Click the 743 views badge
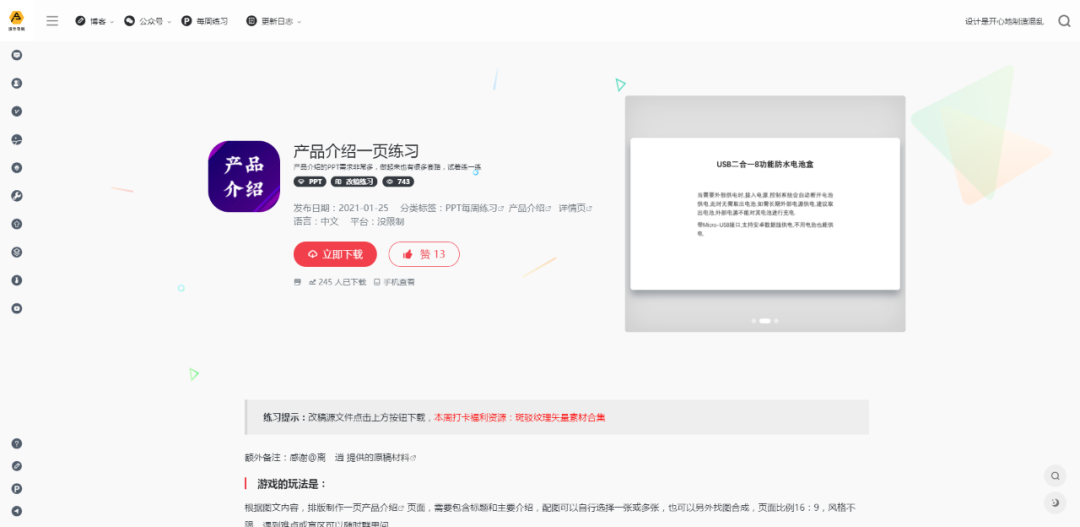Screen dimensions: 1080x527 [x=398, y=182]
